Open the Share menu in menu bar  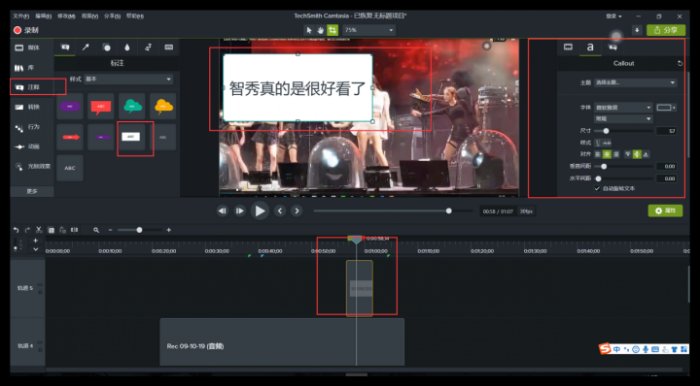coord(112,16)
